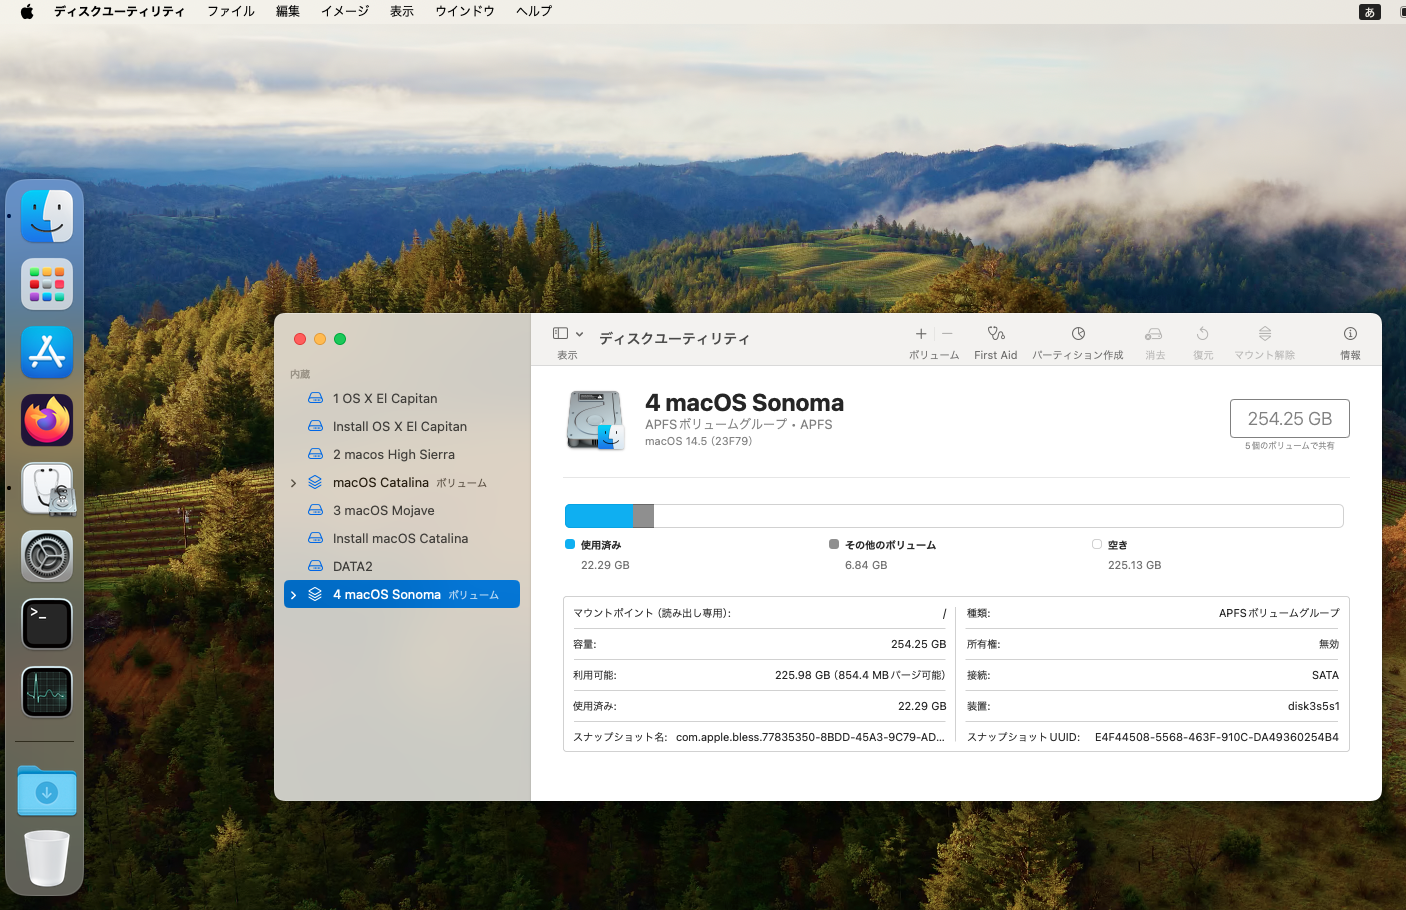Open the 表示 menu in menu bar
Screen dimensions: 1406x910
402,11
